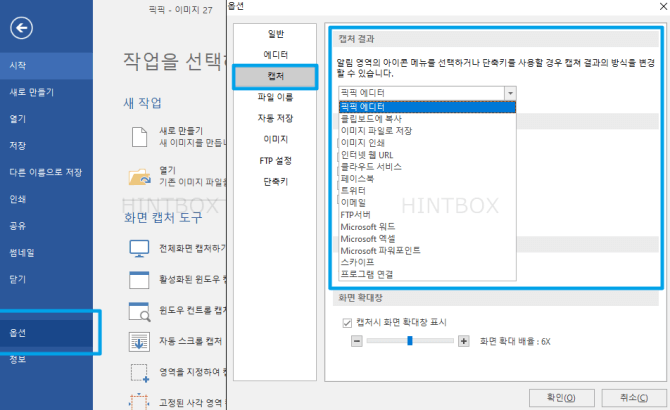Select the 캡처 options tab
This screenshot has width=670, height=410.
click(x=275, y=76)
